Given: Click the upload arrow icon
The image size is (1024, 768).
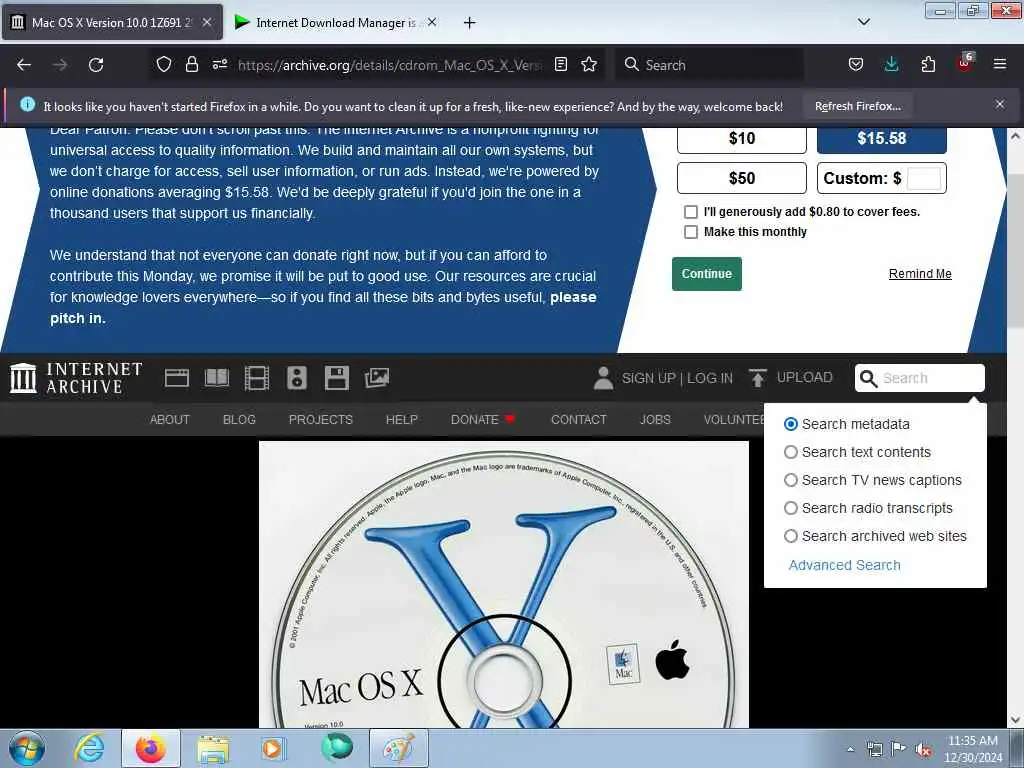Looking at the screenshot, I should [758, 378].
